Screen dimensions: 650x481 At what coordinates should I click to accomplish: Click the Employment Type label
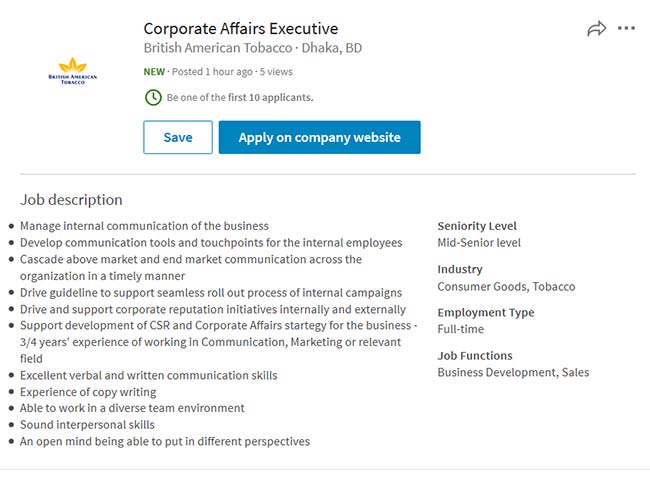(x=486, y=313)
